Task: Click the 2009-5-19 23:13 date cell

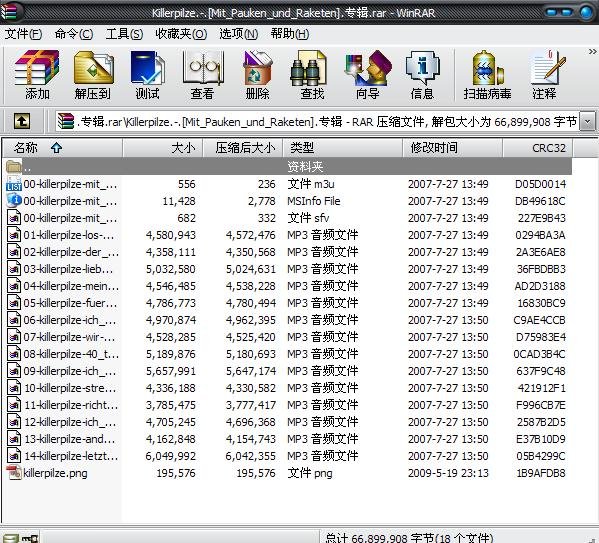Action: tap(448, 473)
